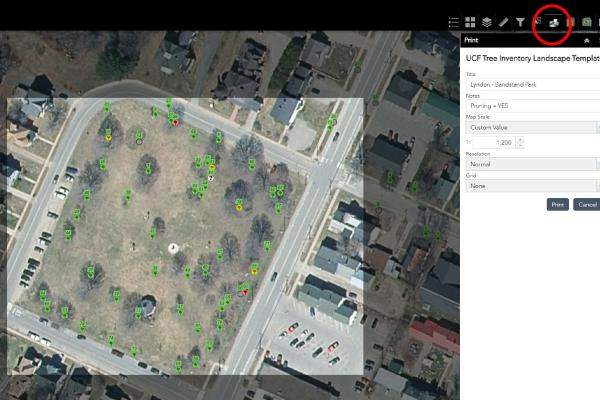Click the green toolbar icon at far right
Image resolution: width=600 pixels, height=400 pixels.
[x=586, y=21]
